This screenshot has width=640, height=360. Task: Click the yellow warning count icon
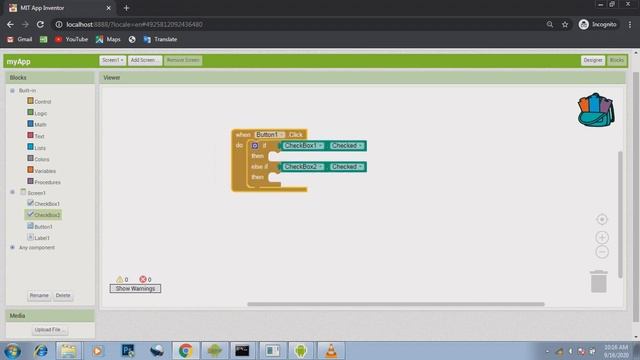120,279
